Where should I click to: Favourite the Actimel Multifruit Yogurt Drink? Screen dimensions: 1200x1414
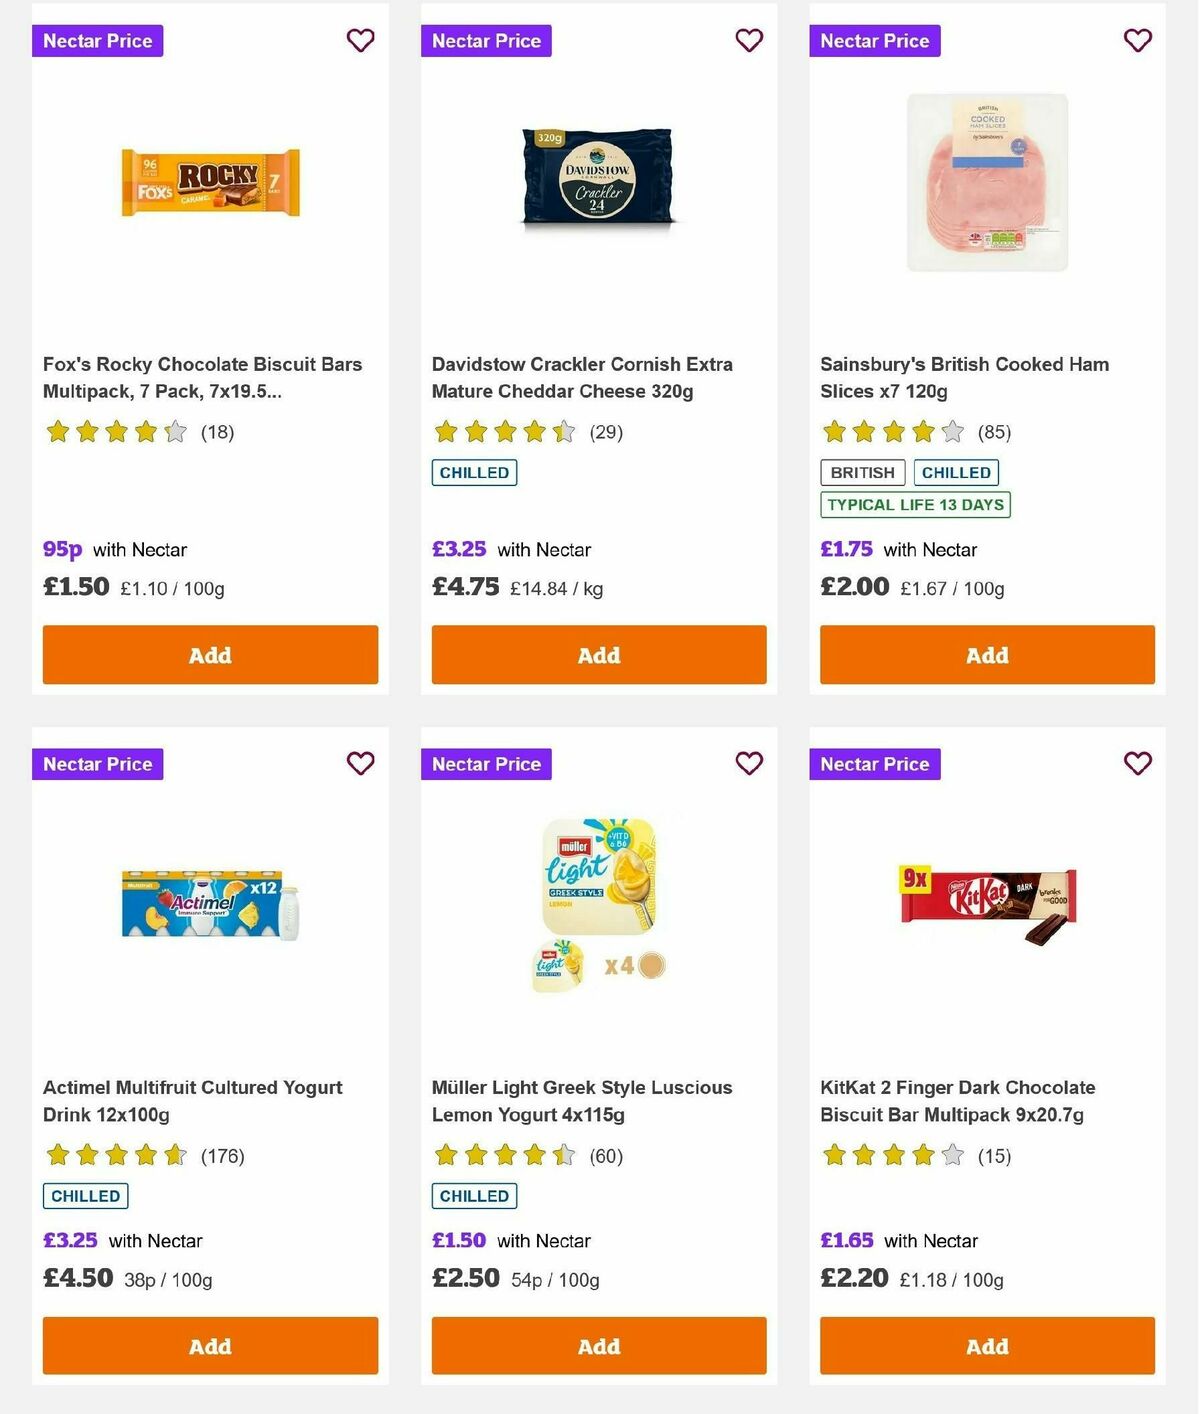tap(360, 763)
